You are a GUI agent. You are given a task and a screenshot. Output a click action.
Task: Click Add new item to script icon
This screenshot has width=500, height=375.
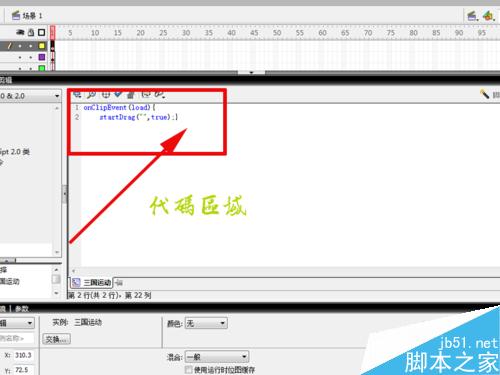point(77,95)
